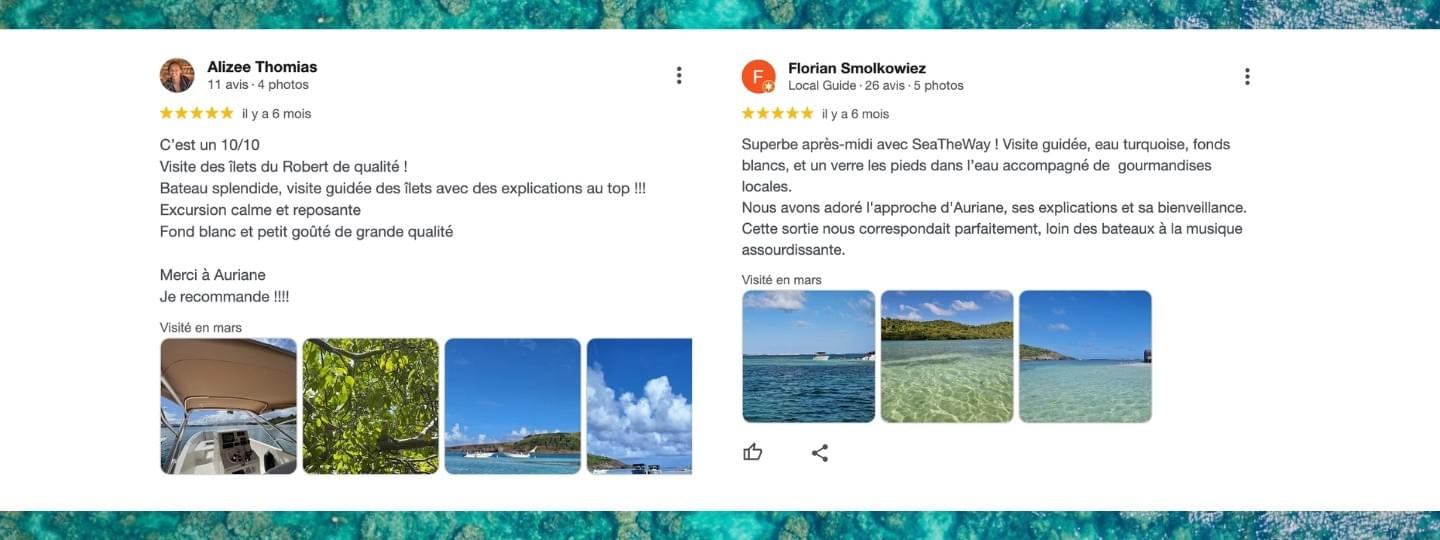Open photo of island with two boats
Image resolution: width=1440 pixels, height=540 pixels.
click(x=513, y=406)
